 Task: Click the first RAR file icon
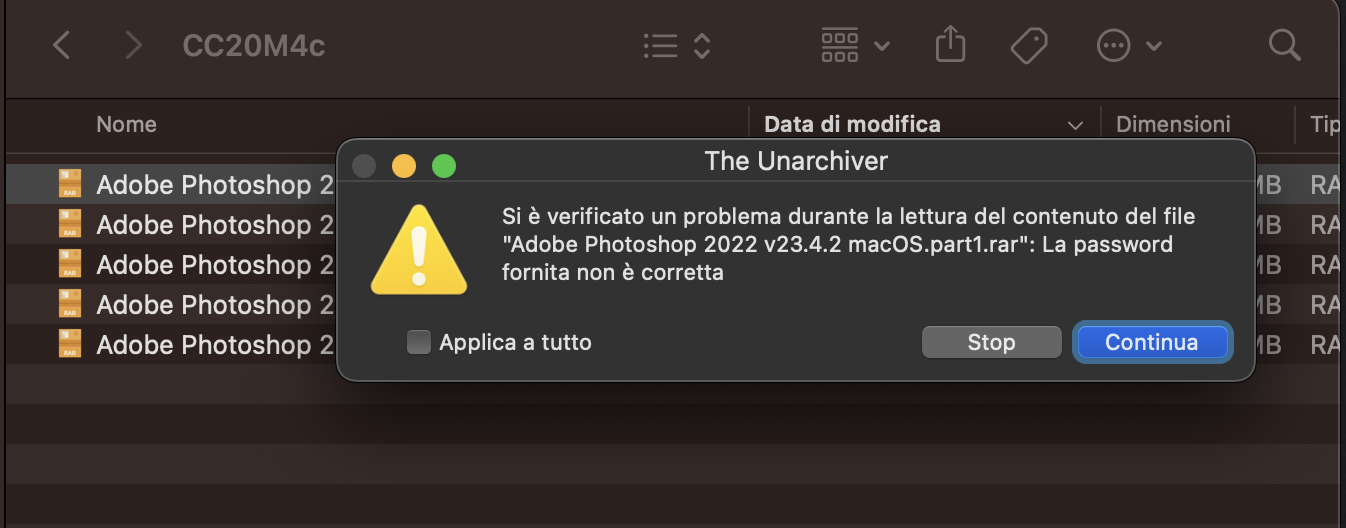[70, 184]
